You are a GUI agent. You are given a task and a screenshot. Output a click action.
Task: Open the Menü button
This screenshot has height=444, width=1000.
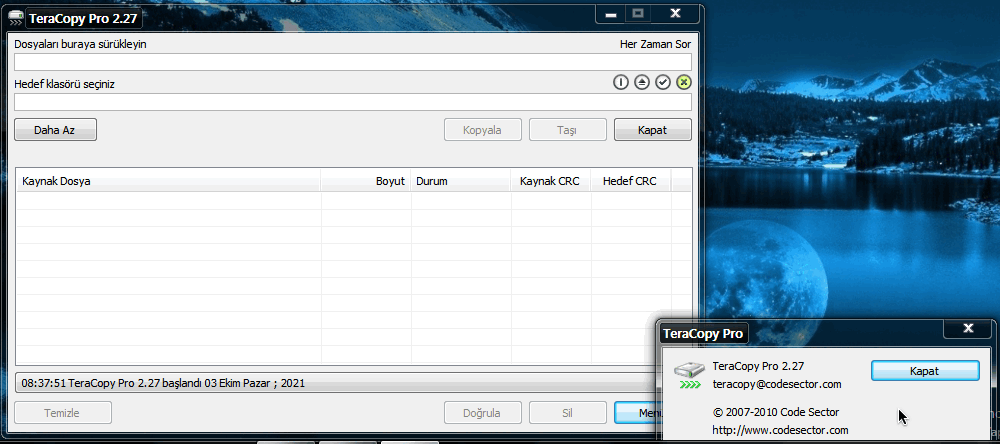pos(638,413)
